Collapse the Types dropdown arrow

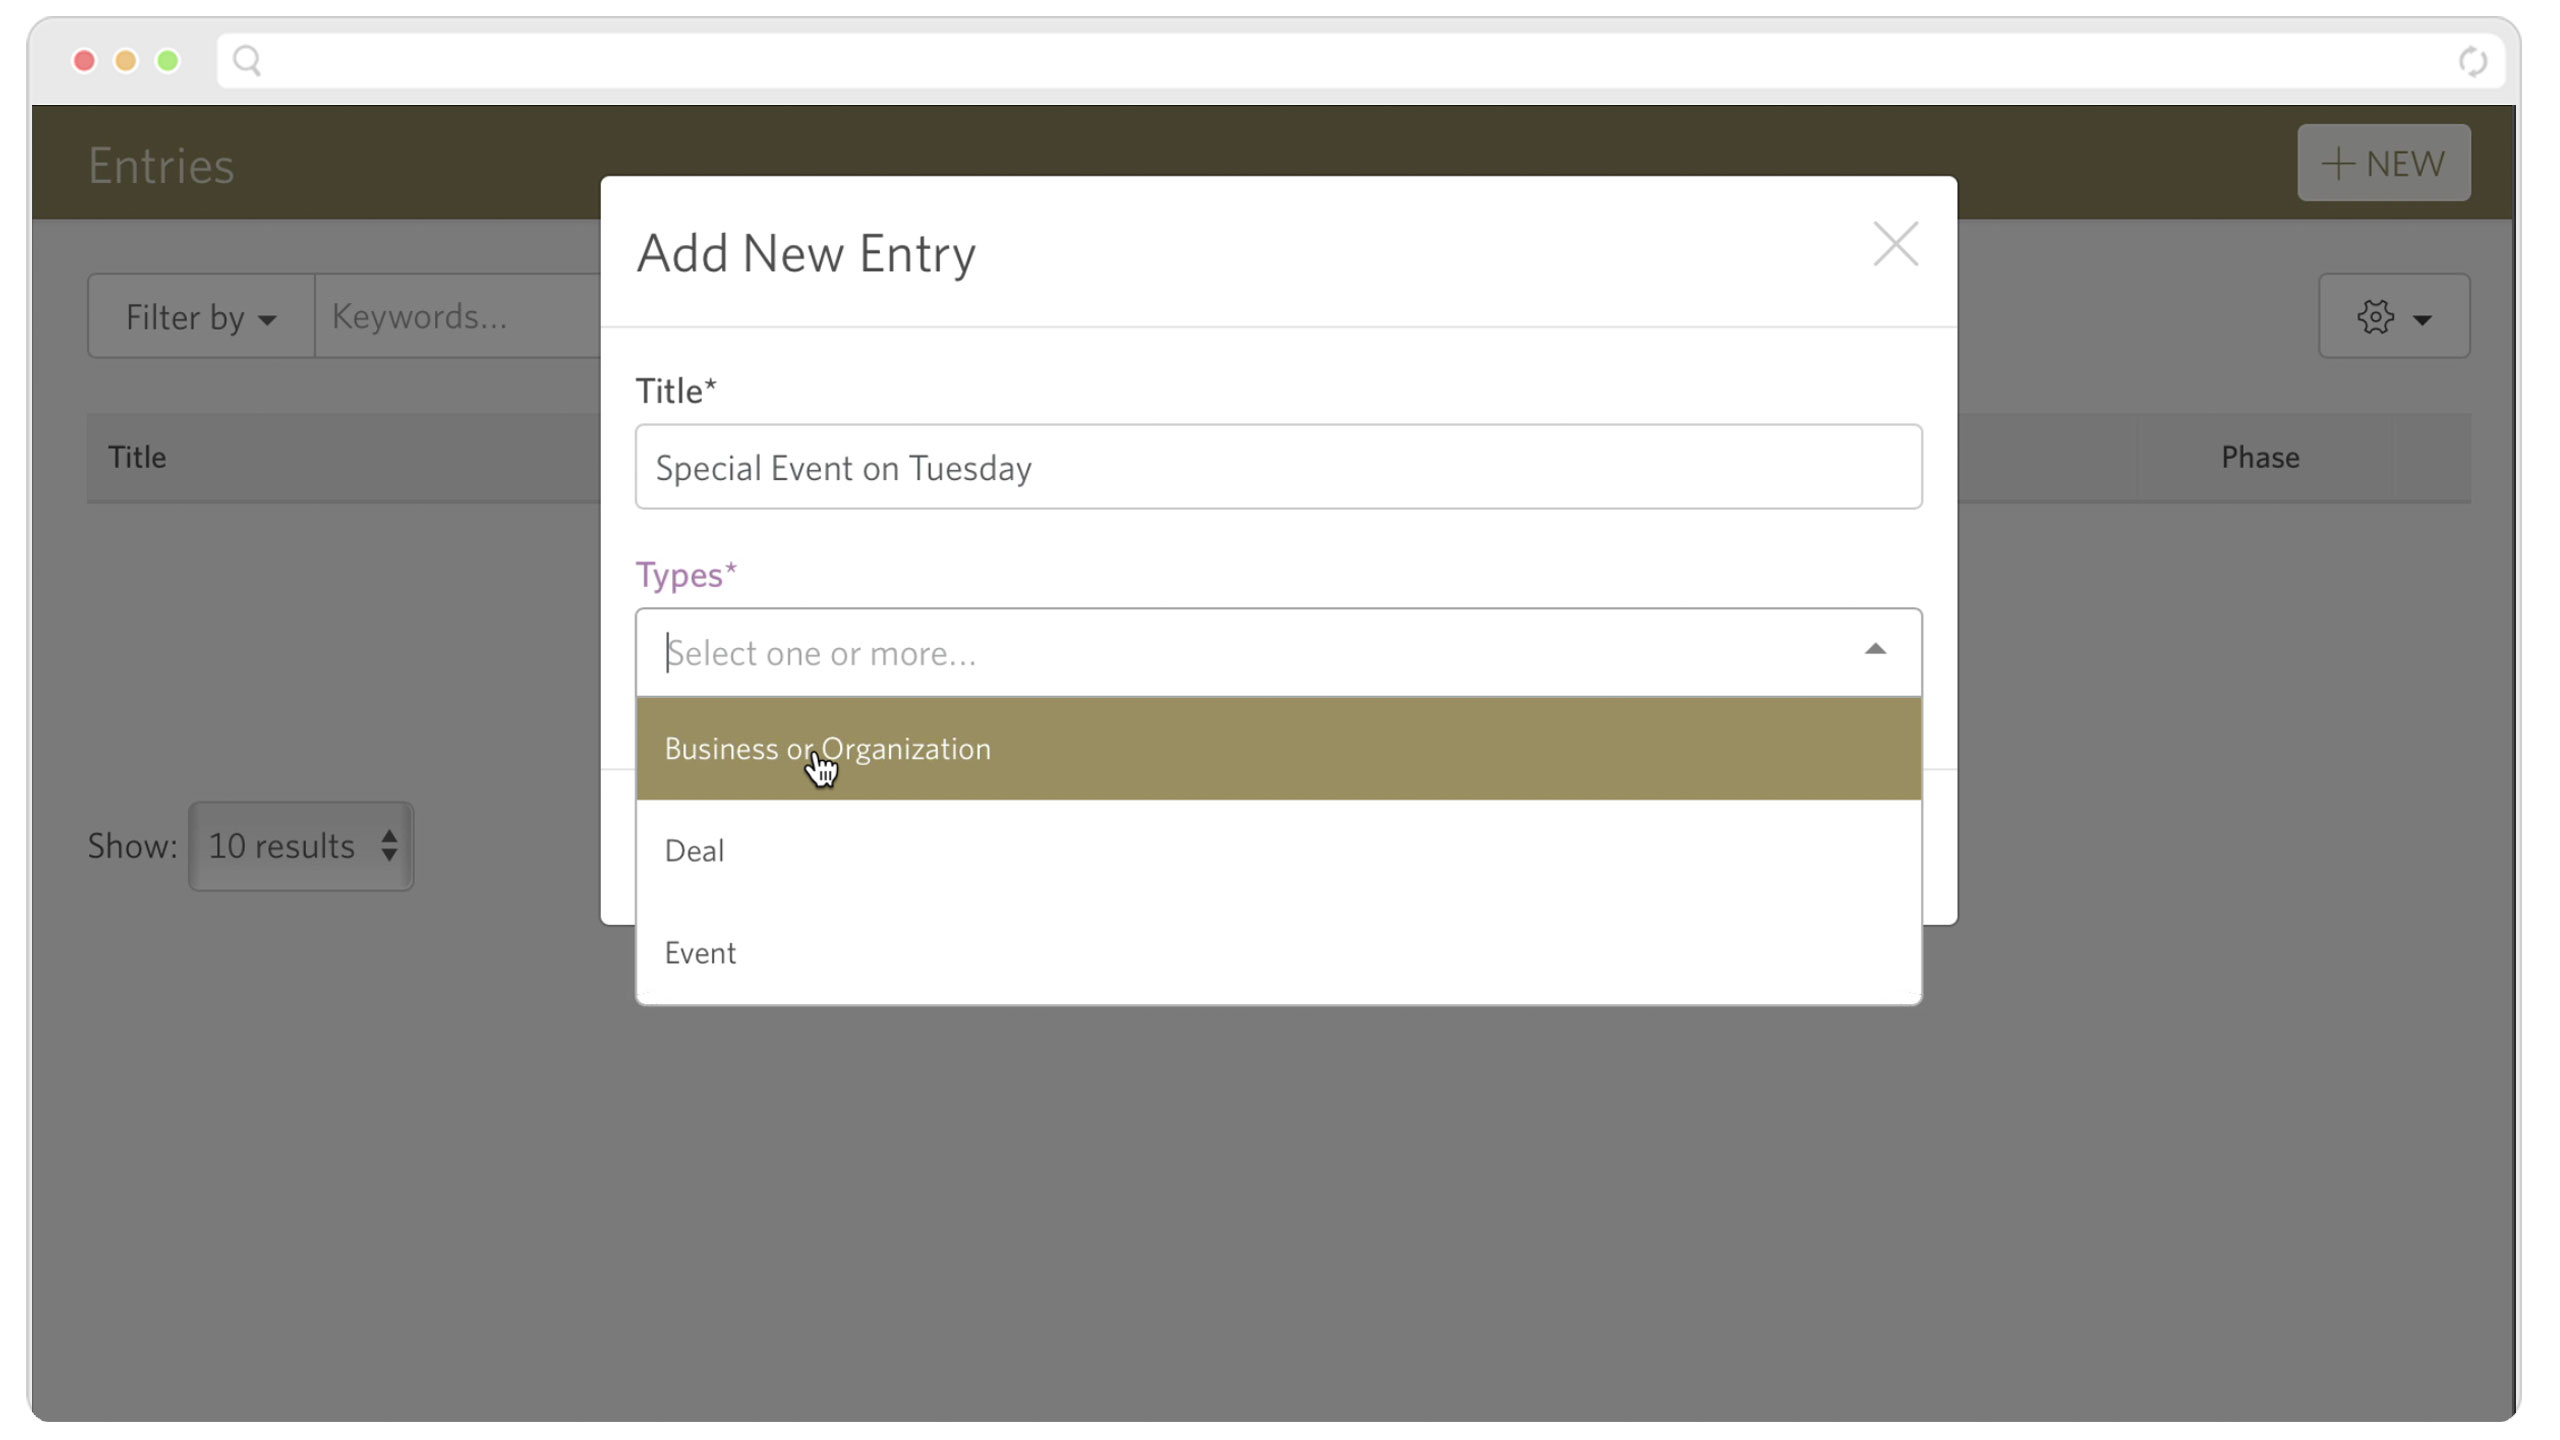(1875, 650)
